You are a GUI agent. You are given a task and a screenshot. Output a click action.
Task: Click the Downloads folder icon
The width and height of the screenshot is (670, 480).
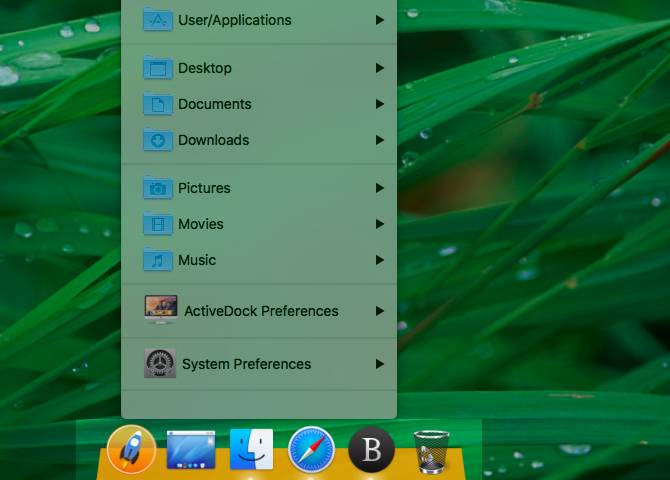coord(158,140)
